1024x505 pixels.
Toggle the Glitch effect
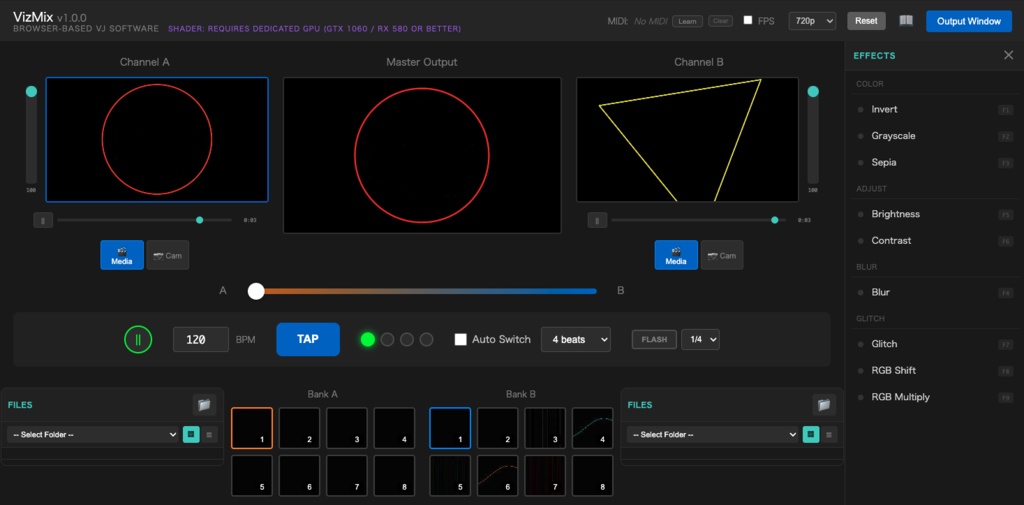pos(935,344)
